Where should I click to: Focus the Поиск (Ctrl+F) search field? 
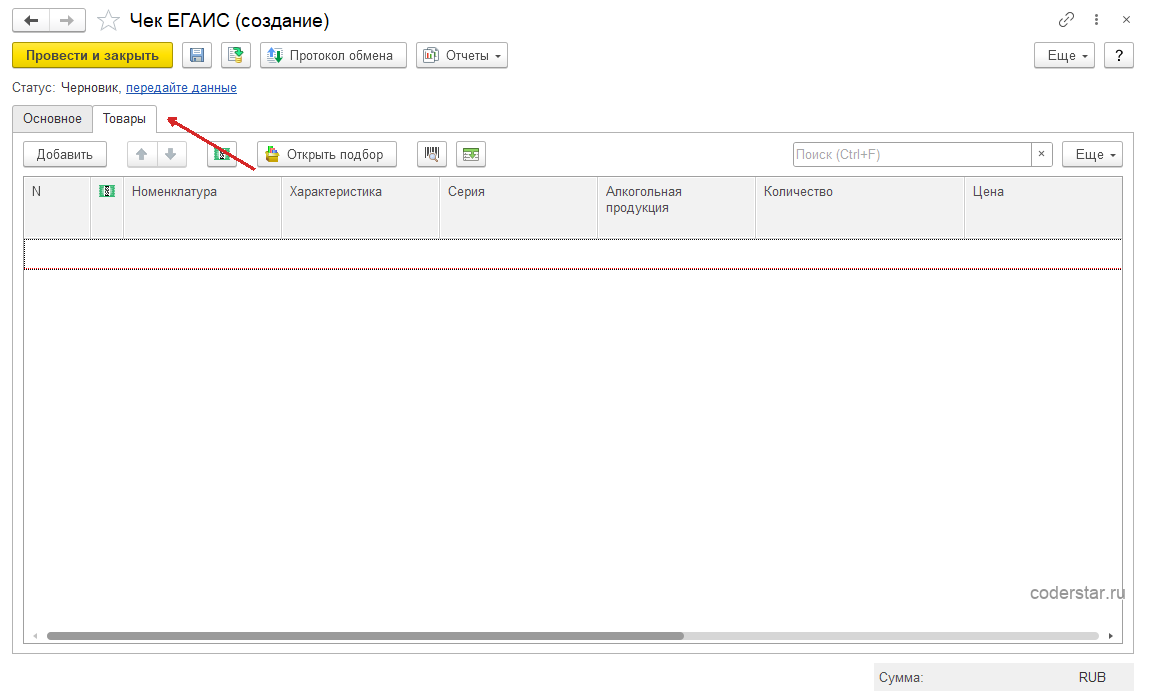point(912,154)
